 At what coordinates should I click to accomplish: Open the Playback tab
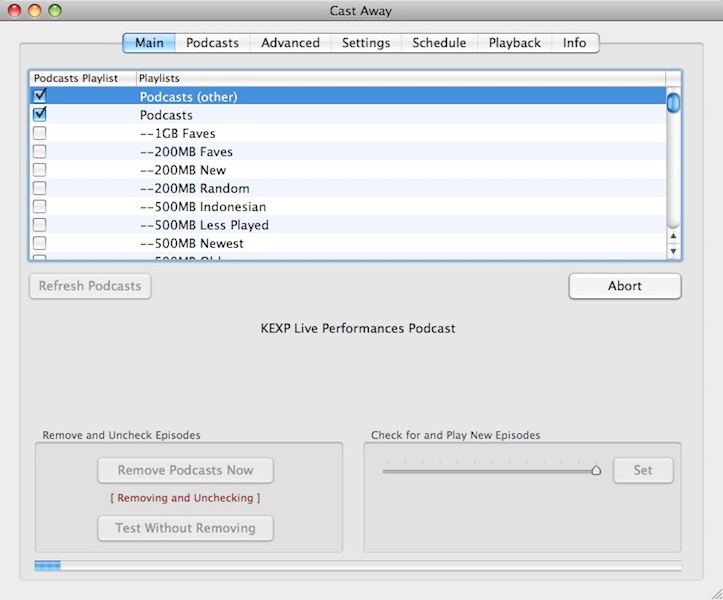tap(514, 43)
